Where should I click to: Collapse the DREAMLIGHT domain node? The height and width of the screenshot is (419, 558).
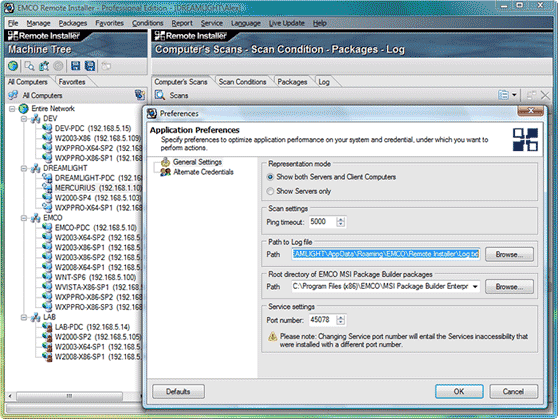pyautogui.click(x=24, y=168)
